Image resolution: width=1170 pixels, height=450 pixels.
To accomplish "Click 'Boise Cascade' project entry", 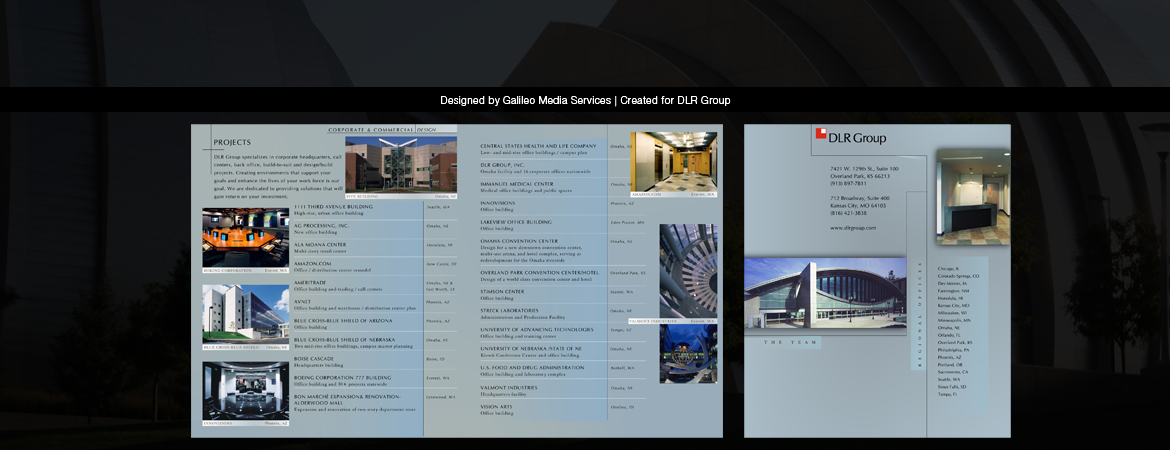I will point(319,362).
